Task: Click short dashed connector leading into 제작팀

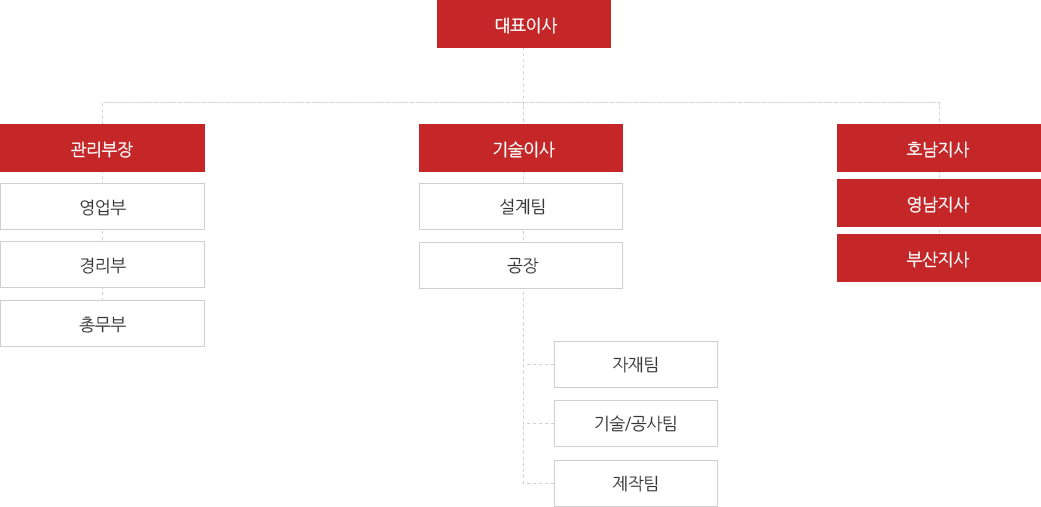Action: pyautogui.click(x=539, y=483)
